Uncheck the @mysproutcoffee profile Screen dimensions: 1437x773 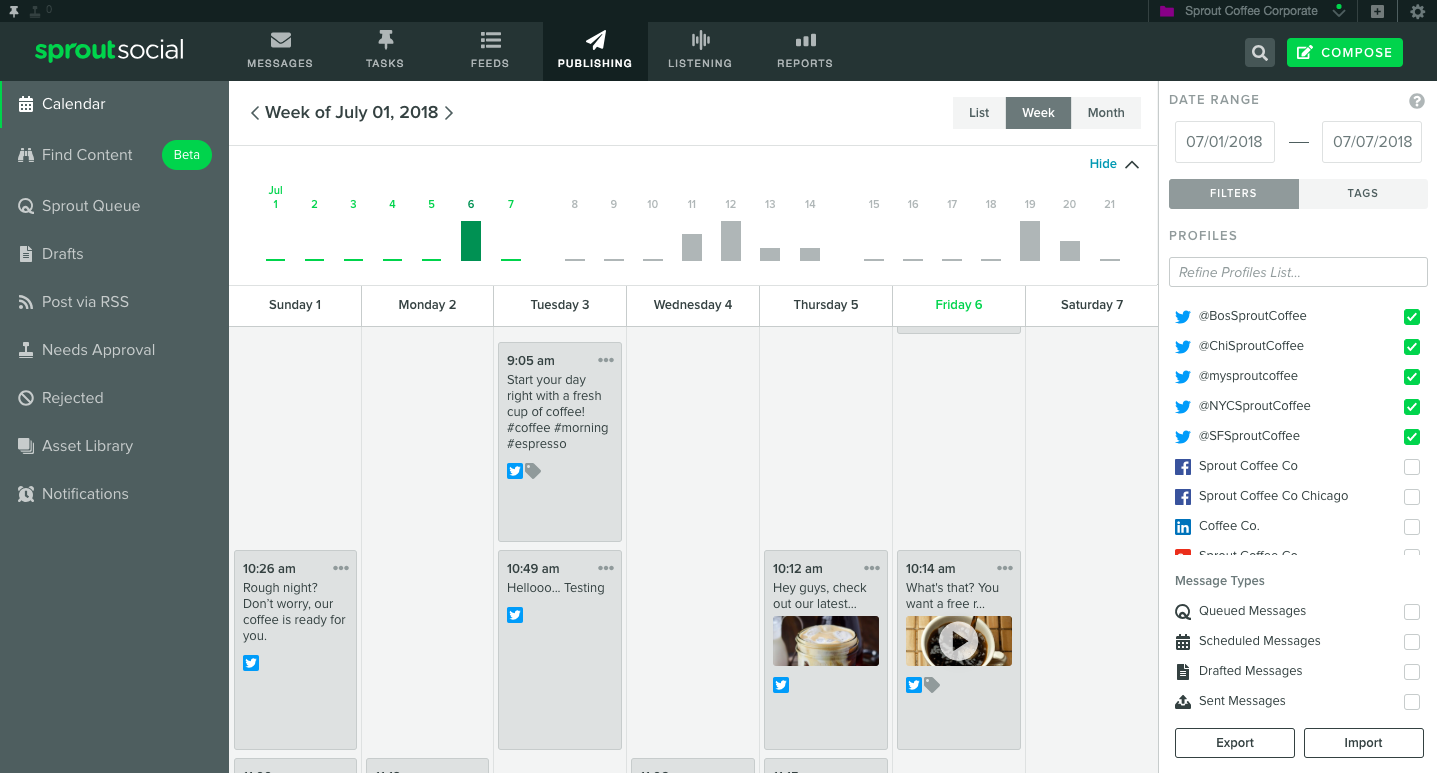[1412, 377]
